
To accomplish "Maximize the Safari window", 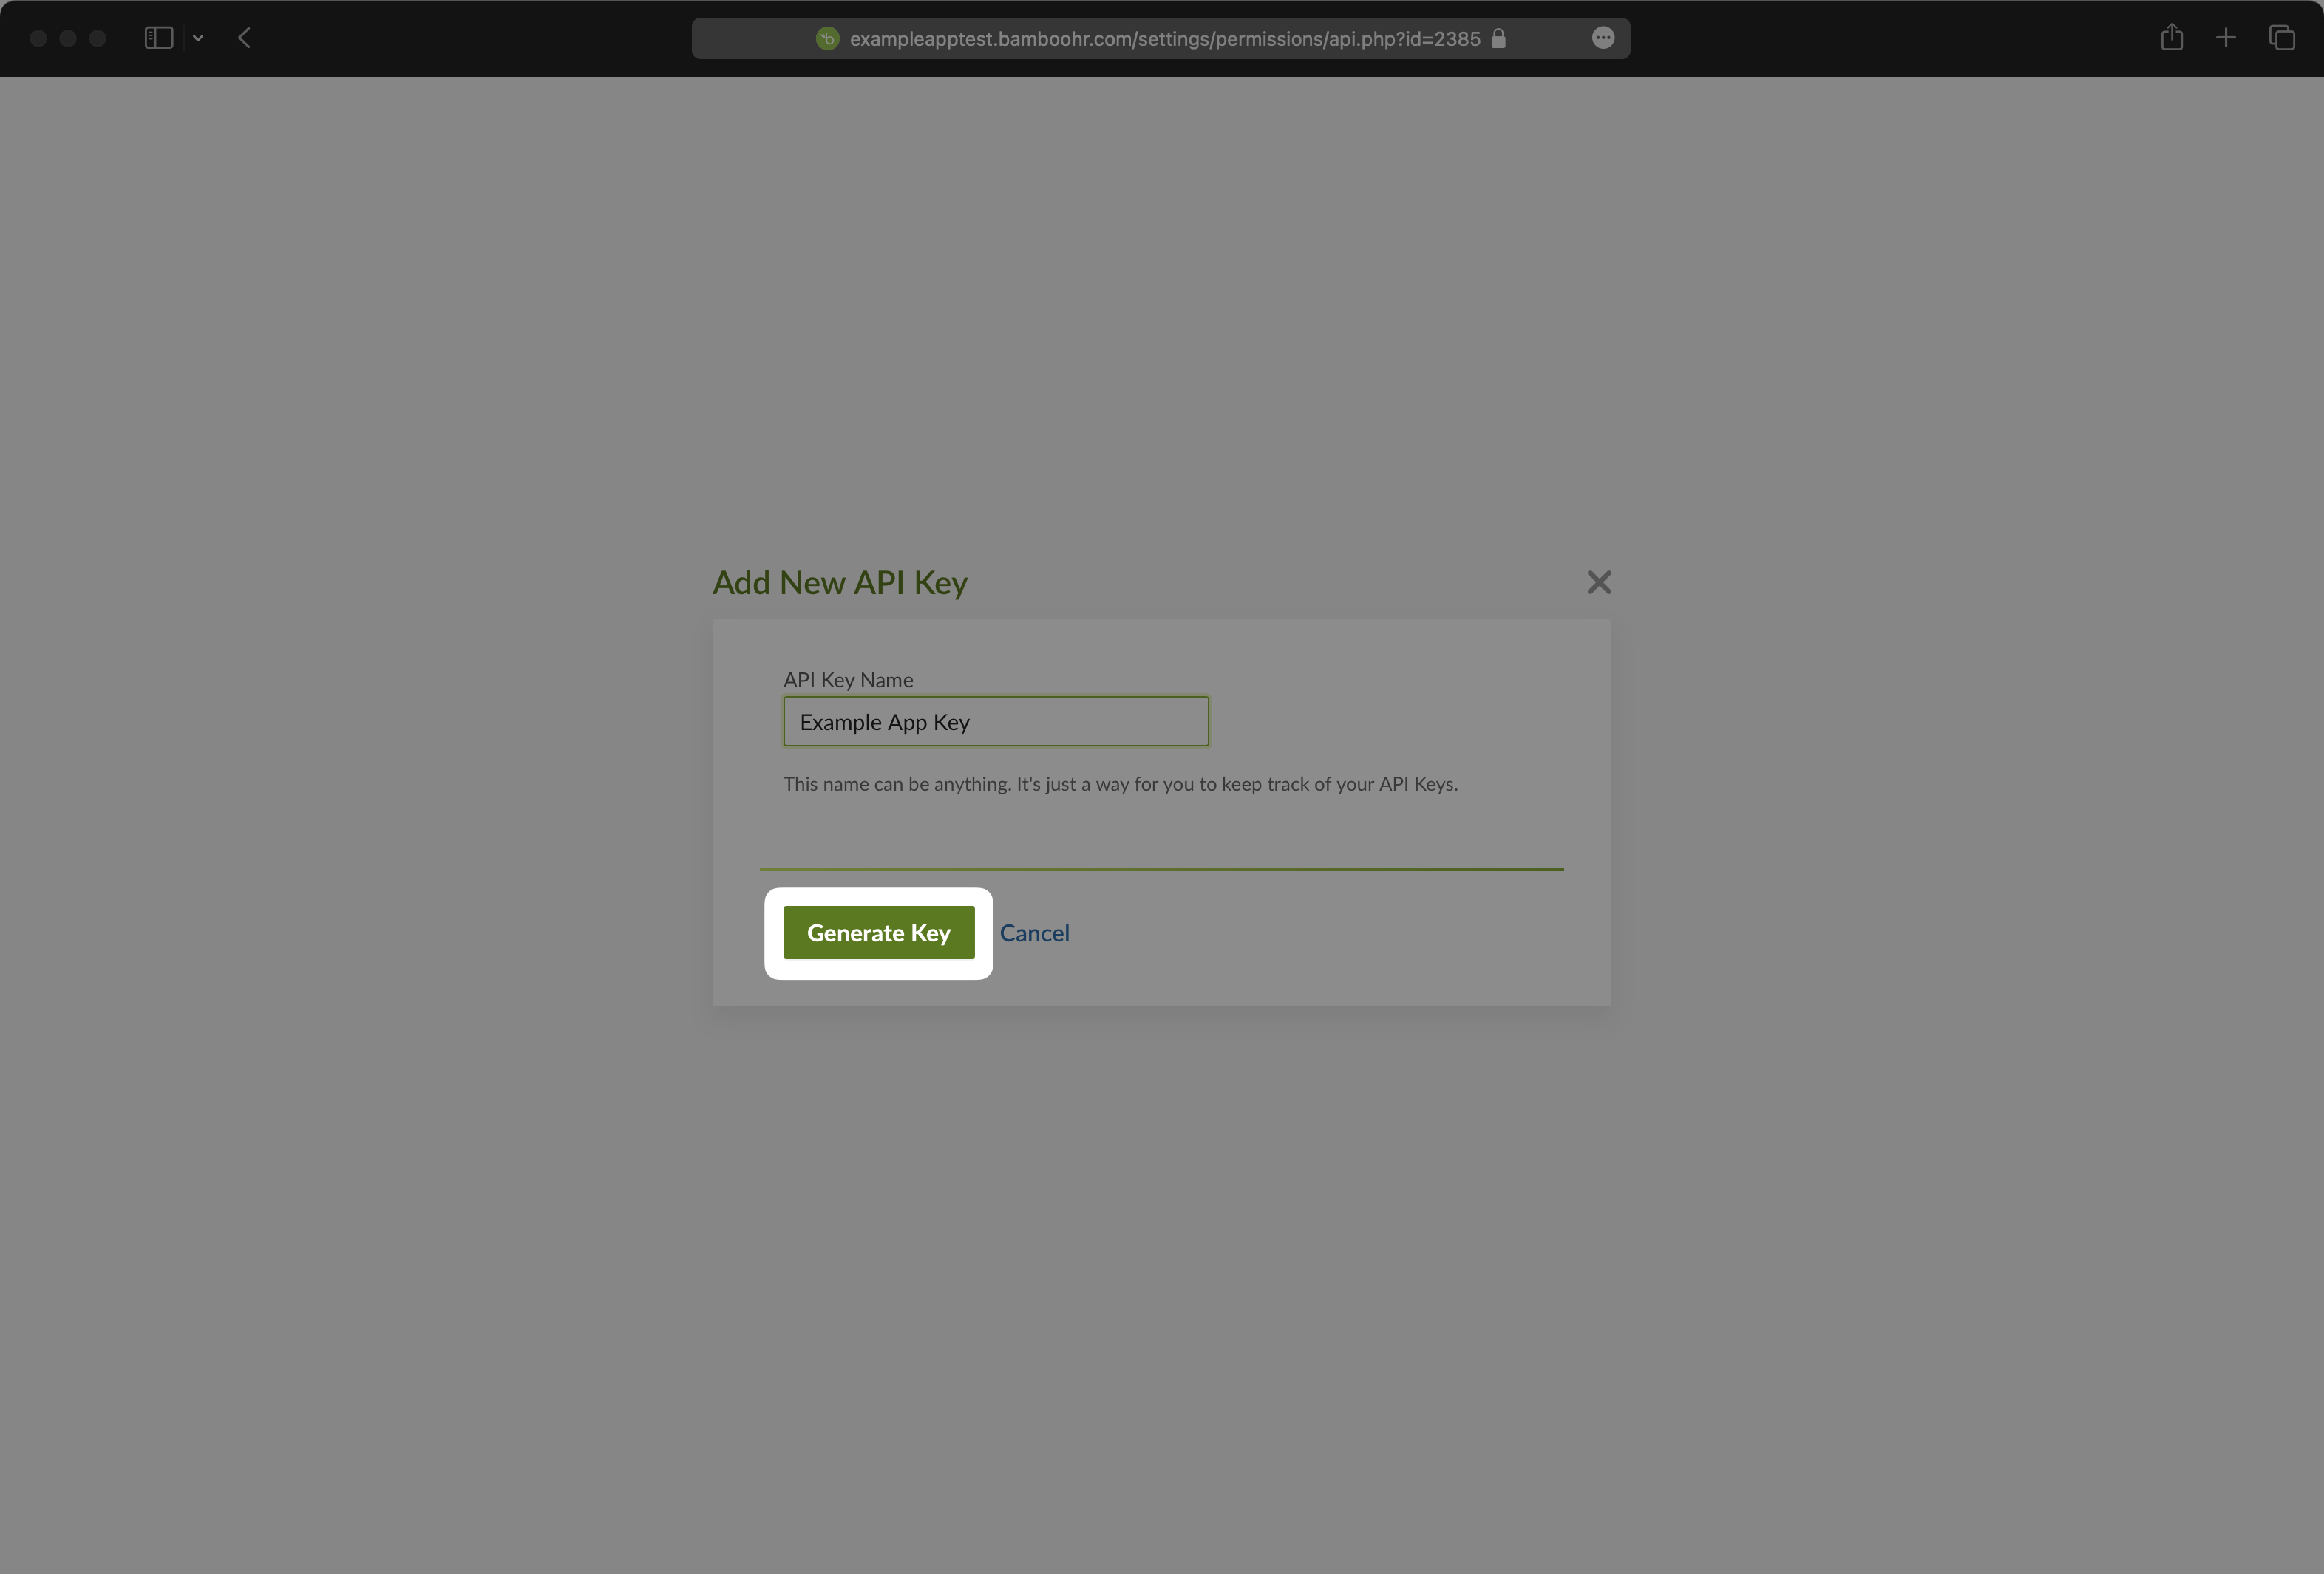I will click(98, 38).
